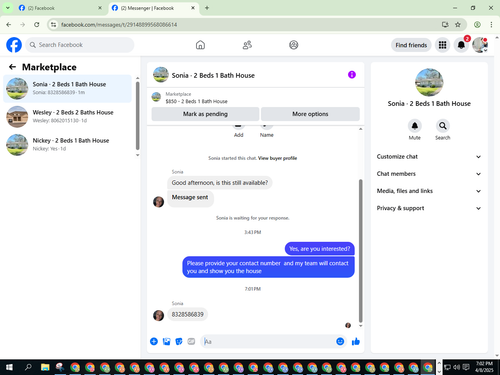Open the Chrome profile icon
500x375 pixels.
click(477, 24)
